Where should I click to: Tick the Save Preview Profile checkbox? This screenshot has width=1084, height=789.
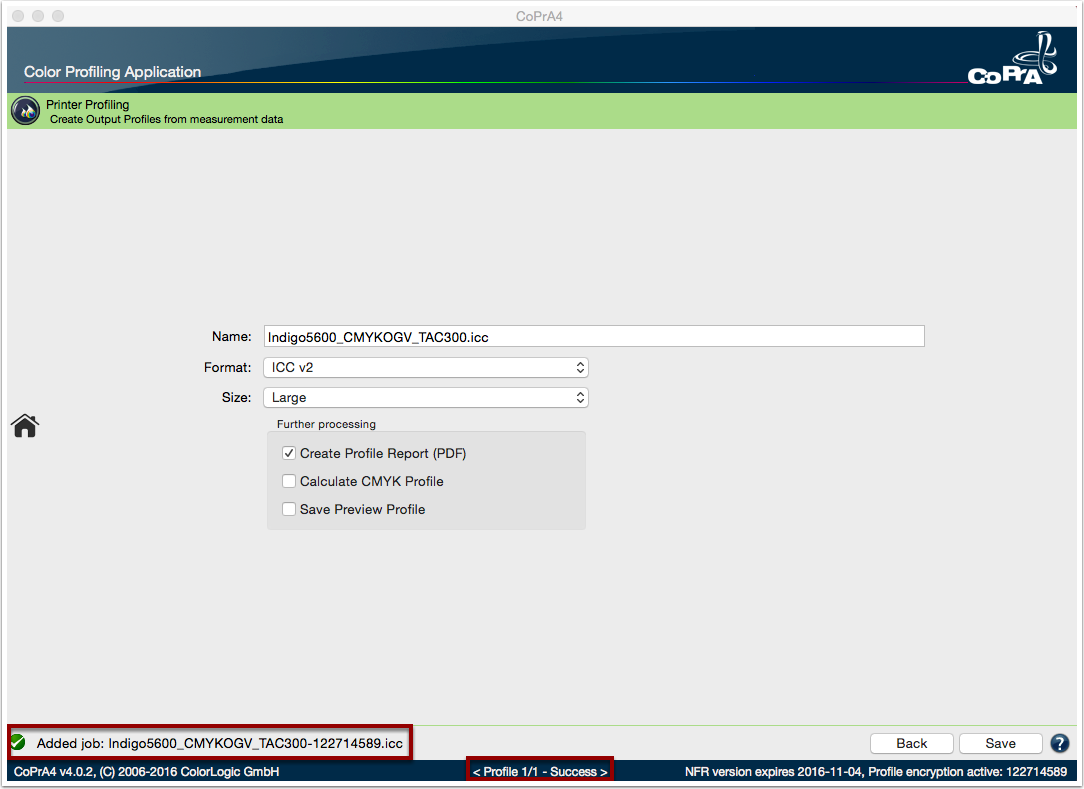(289, 510)
